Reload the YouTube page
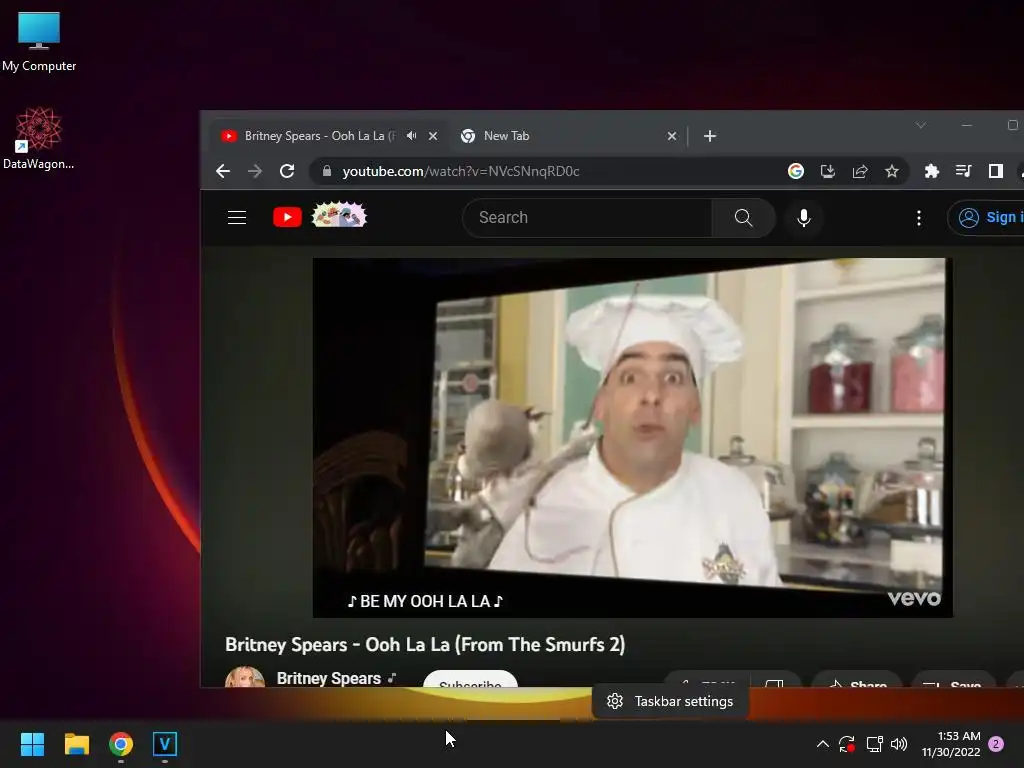The height and width of the screenshot is (768, 1024). tap(287, 171)
